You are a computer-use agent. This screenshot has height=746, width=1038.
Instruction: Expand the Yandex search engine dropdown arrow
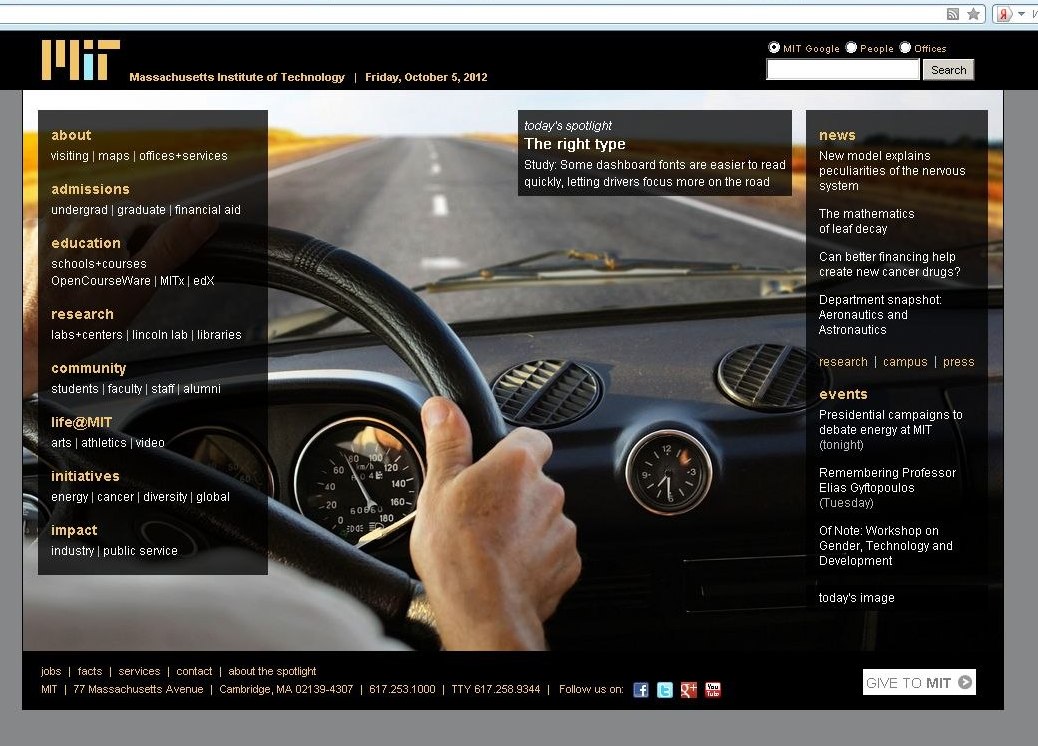(x=1021, y=14)
